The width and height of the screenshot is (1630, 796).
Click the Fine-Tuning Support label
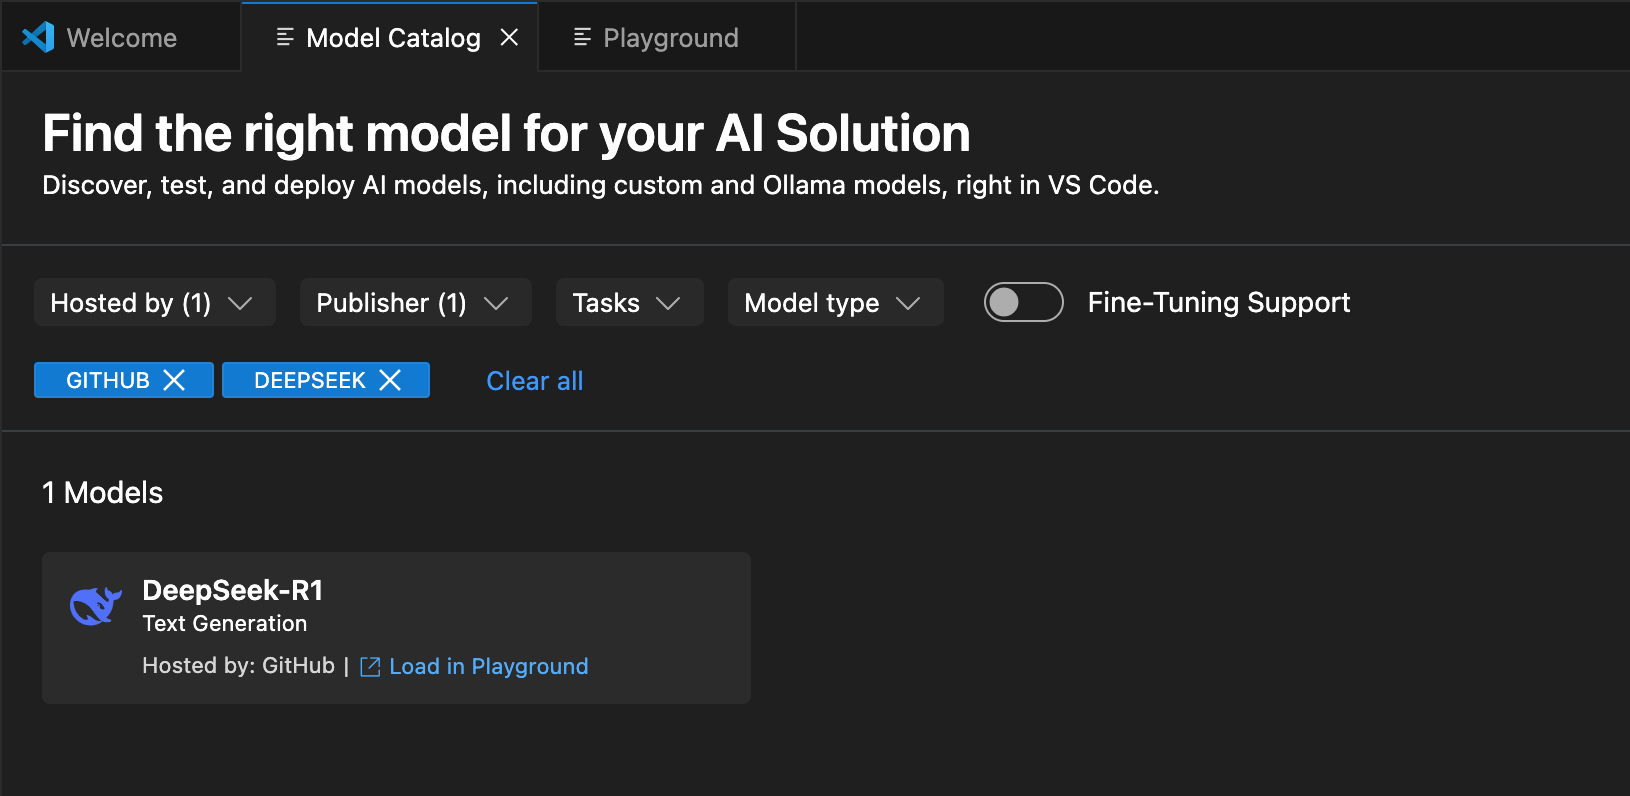[x=1219, y=302]
